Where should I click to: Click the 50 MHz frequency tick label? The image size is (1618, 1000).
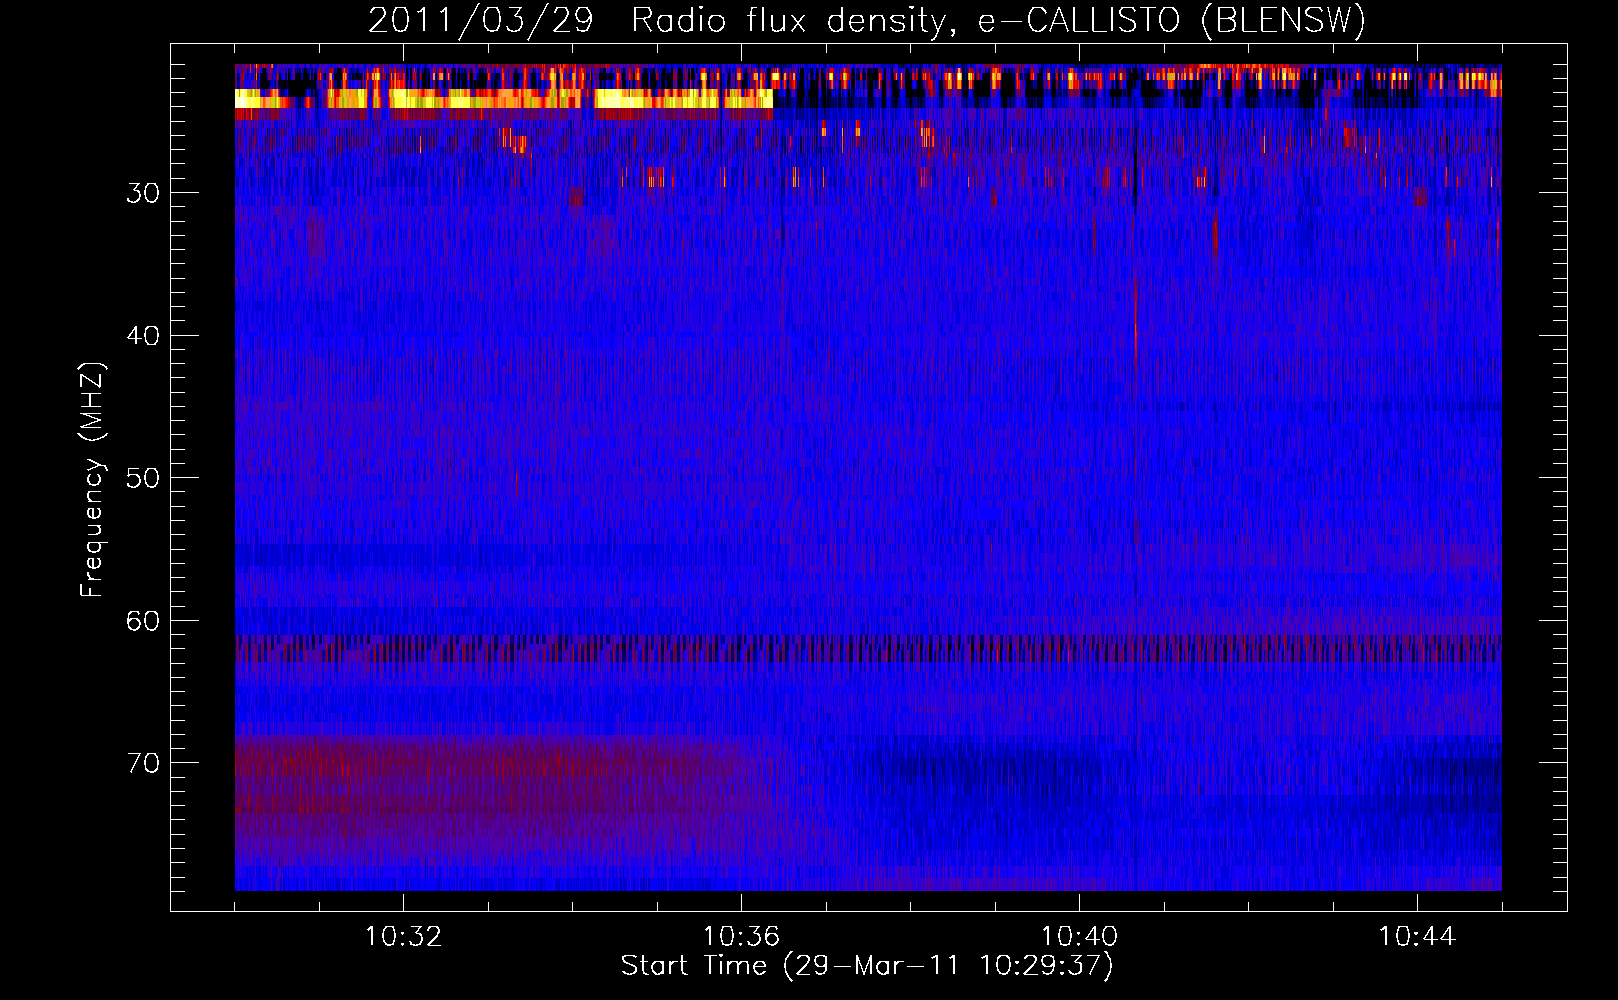point(143,478)
